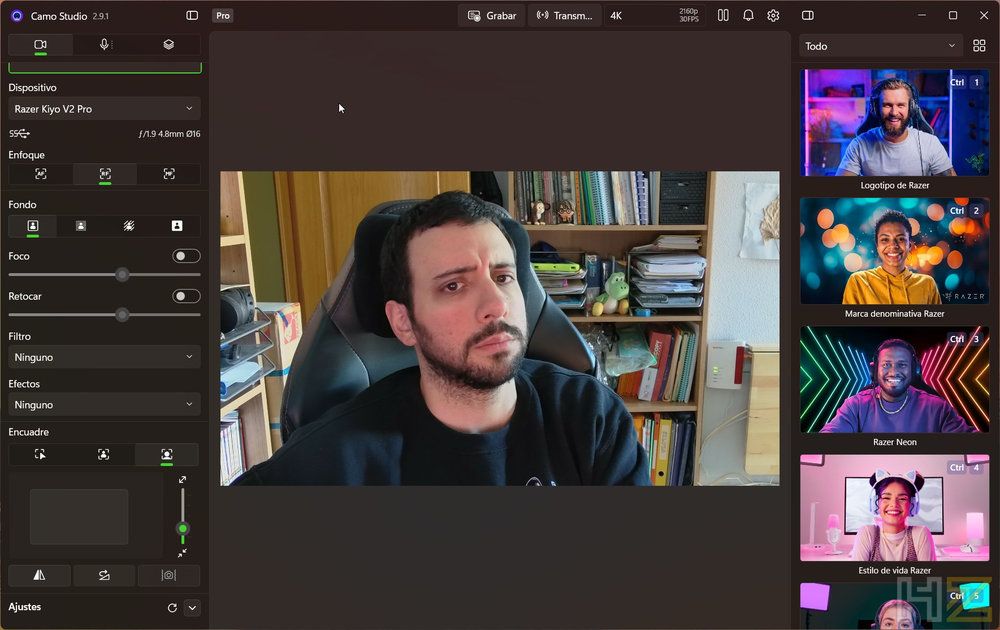Click the lens info f/1.9 4.8mm text
Image resolution: width=1000 pixels, height=630 pixels.
(x=170, y=134)
